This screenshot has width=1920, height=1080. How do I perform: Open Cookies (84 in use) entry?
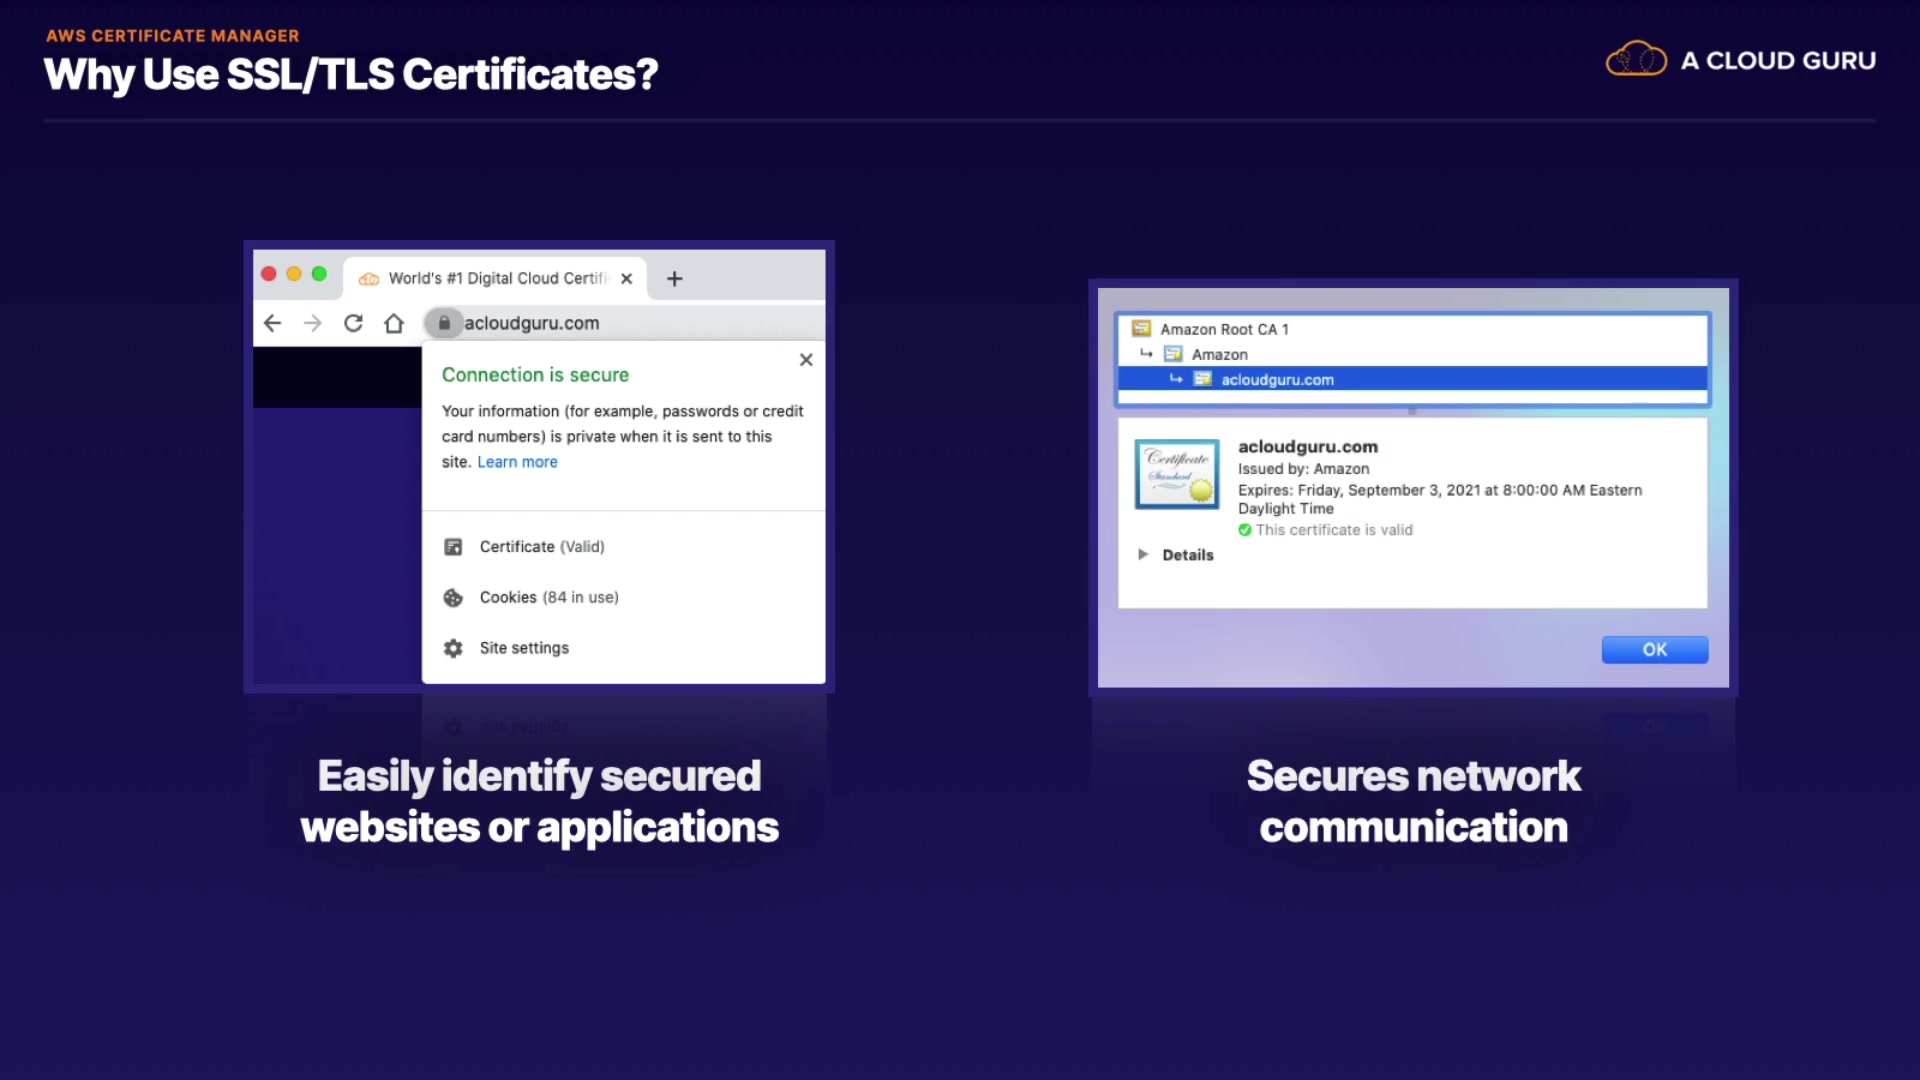(548, 597)
